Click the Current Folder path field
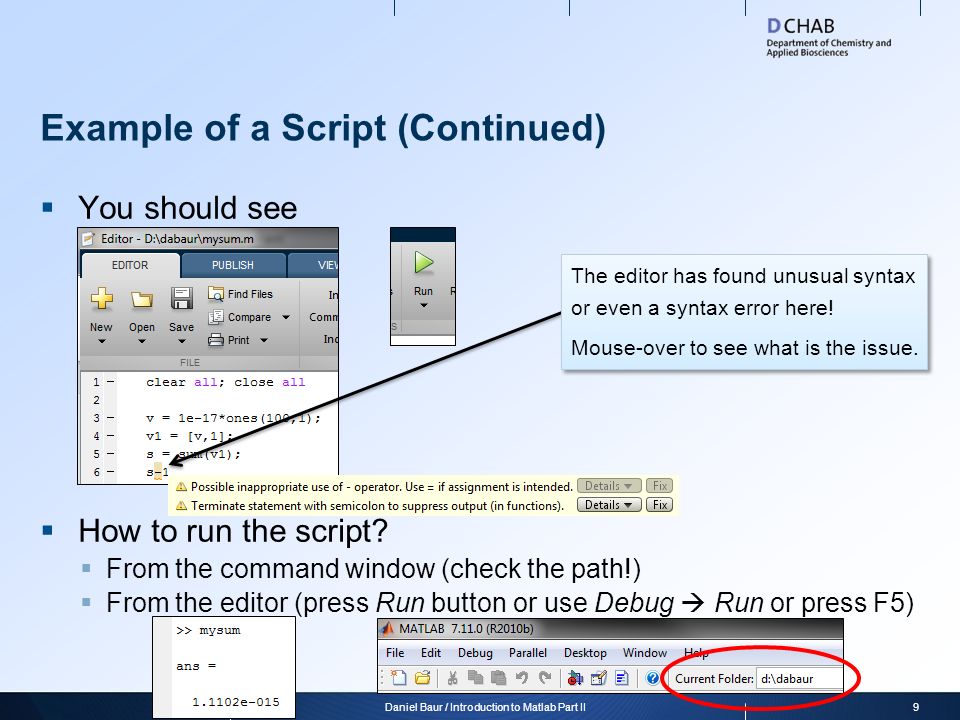Image resolution: width=960 pixels, height=720 pixels. 799,678
